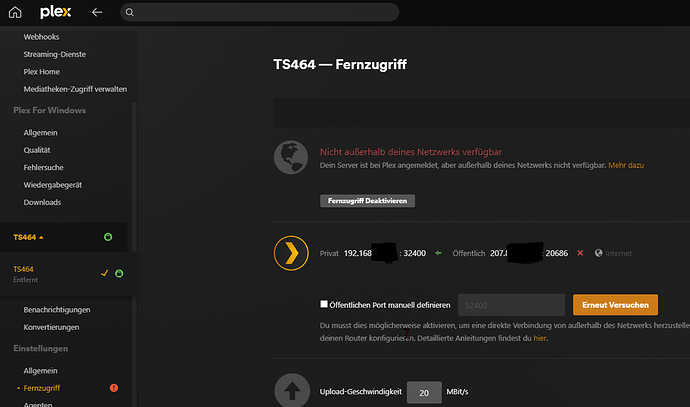Click Fernzugriff Deaktivieren button

pos(367,201)
